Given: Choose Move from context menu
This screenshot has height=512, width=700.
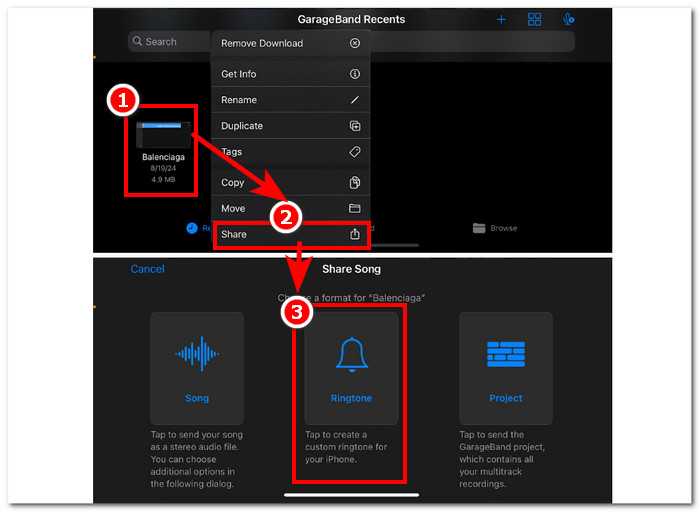Looking at the screenshot, I should click(291, 208).
